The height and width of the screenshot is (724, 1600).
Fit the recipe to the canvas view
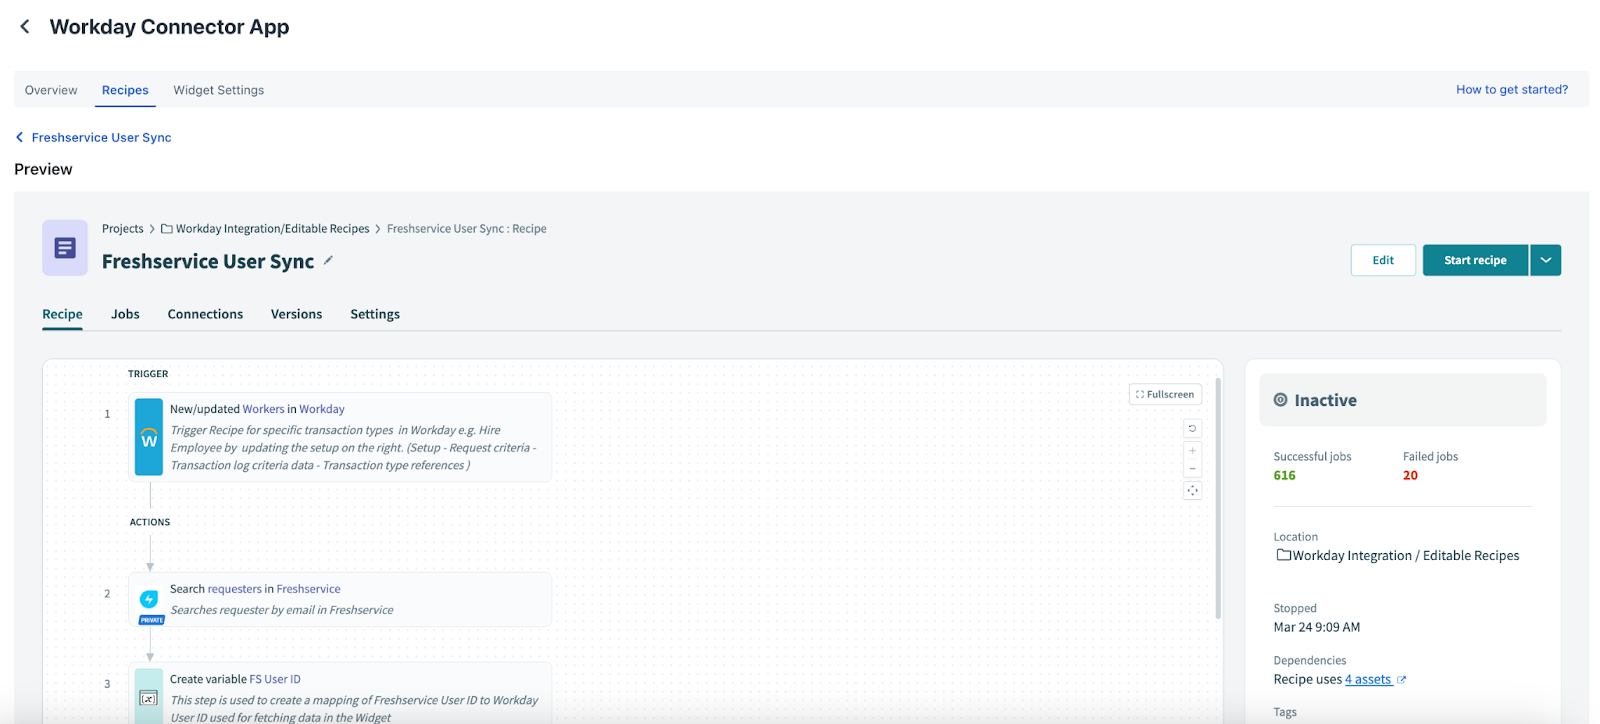click(1192, 490)
